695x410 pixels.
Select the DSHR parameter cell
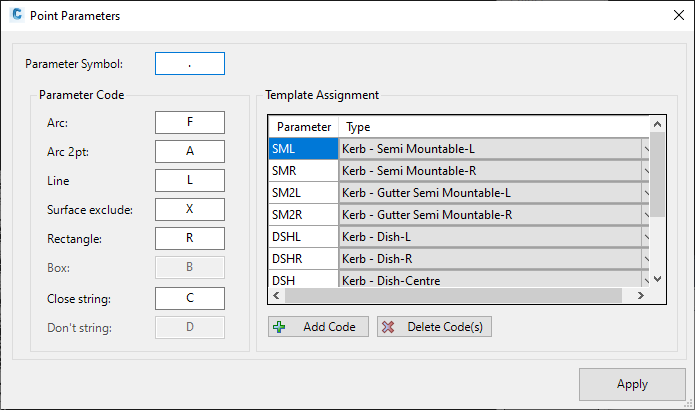(x=303, y=259)
